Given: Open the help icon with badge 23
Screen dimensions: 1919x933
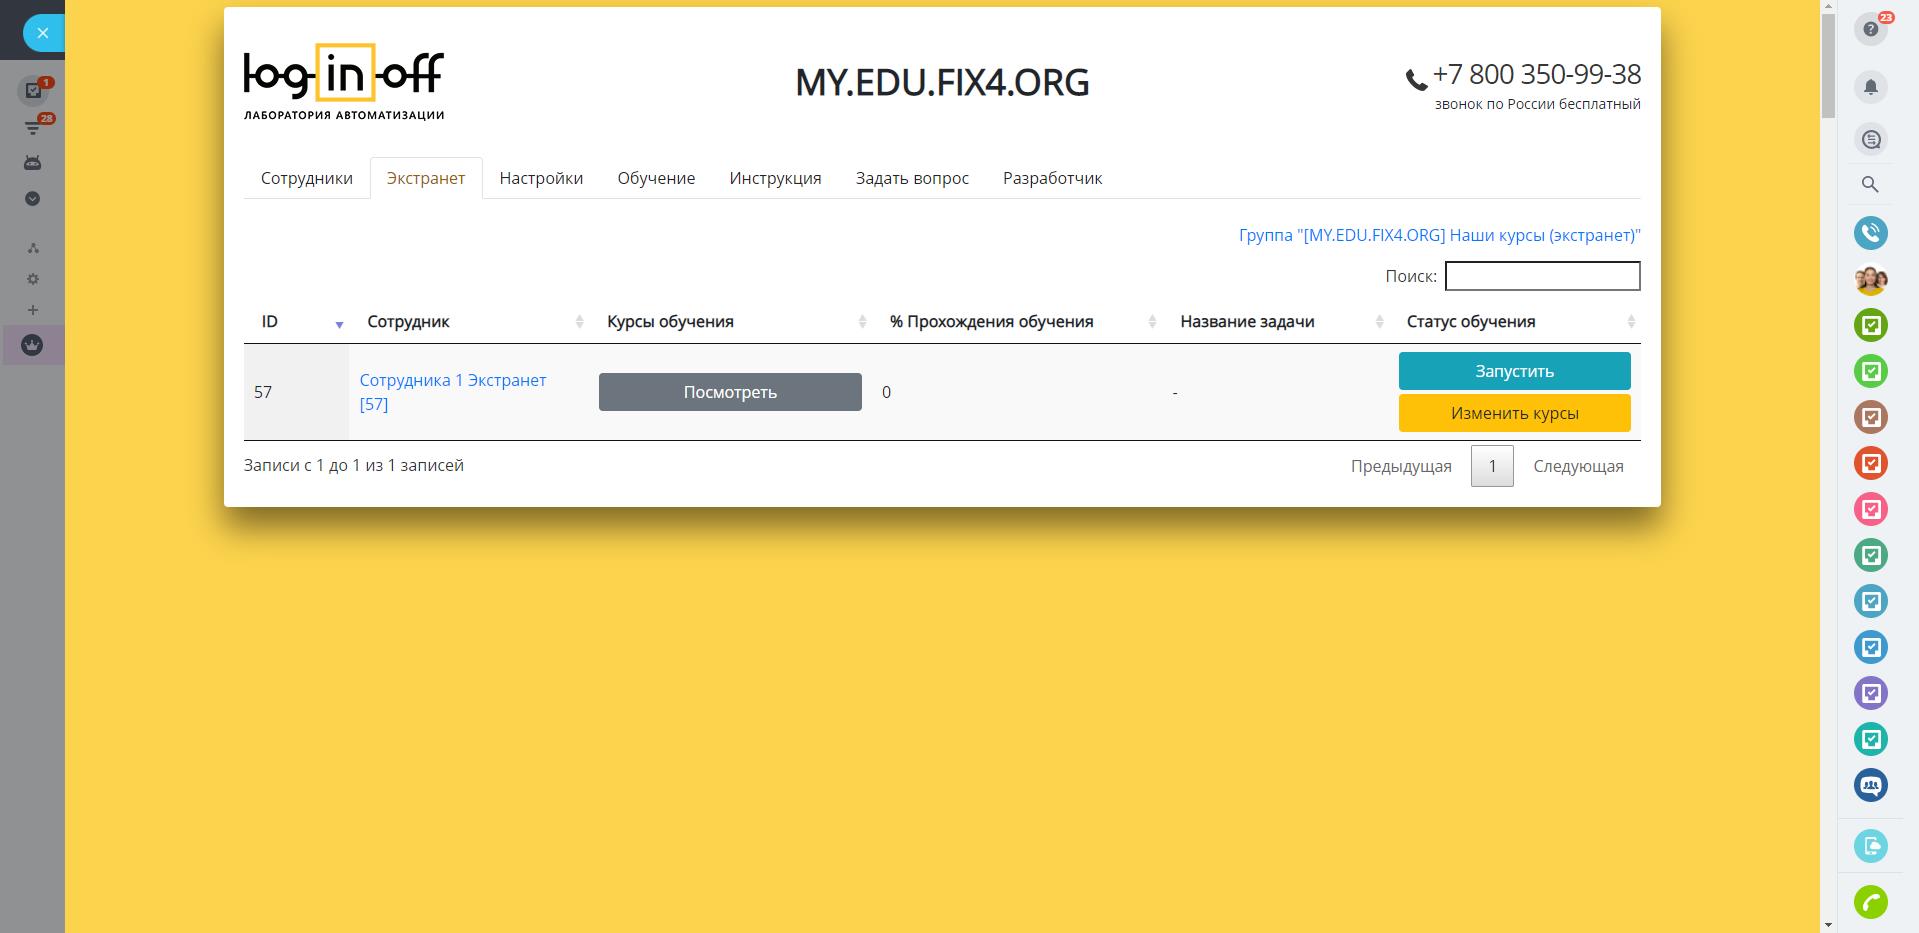Looking at the screenshot, I should [x=1871, y=29].
